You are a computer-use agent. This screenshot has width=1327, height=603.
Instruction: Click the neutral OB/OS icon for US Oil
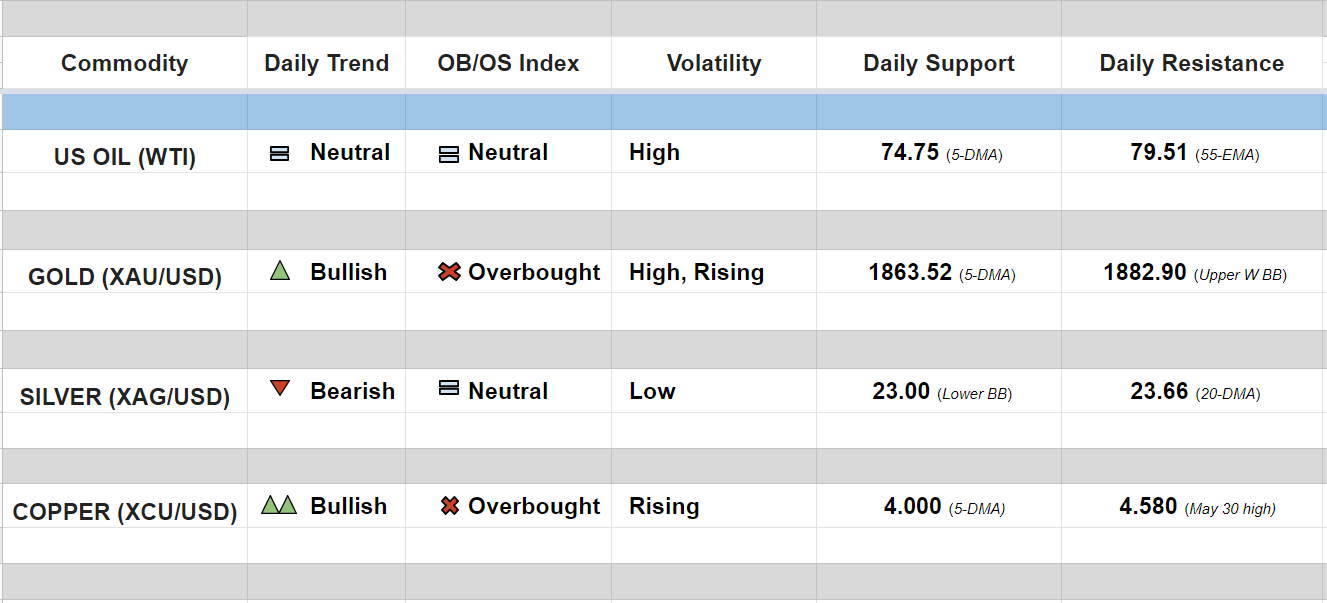pyautogui.click(x=449, y=154)
